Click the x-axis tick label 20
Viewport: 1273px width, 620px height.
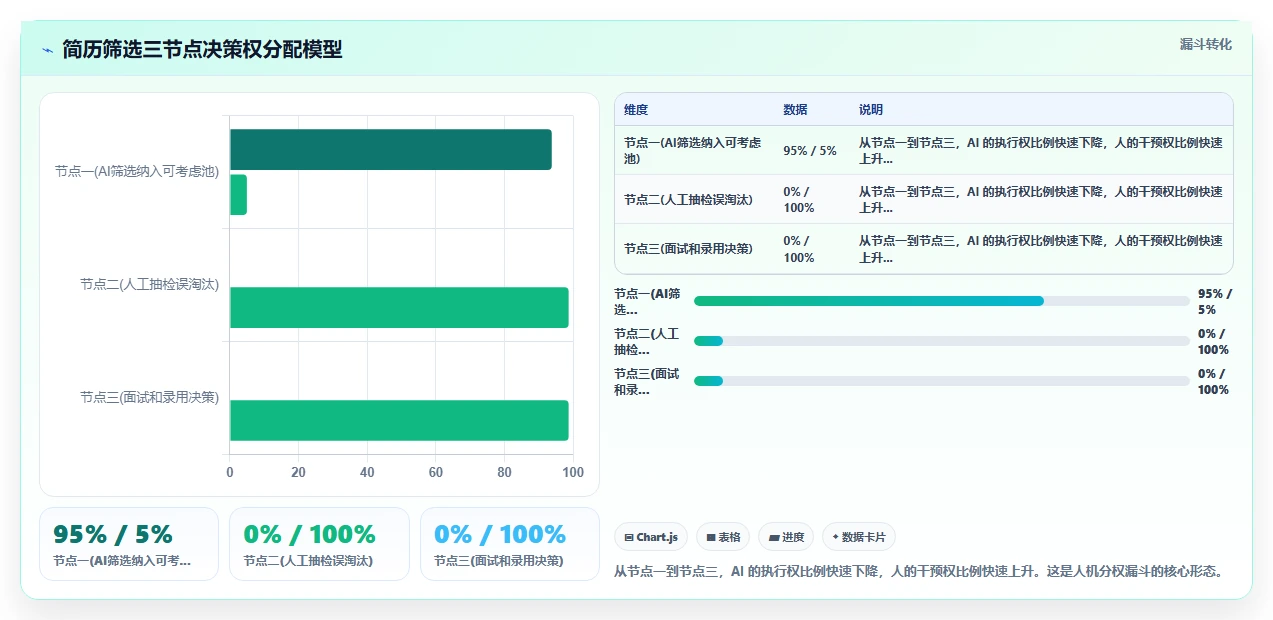coord(298,472)
